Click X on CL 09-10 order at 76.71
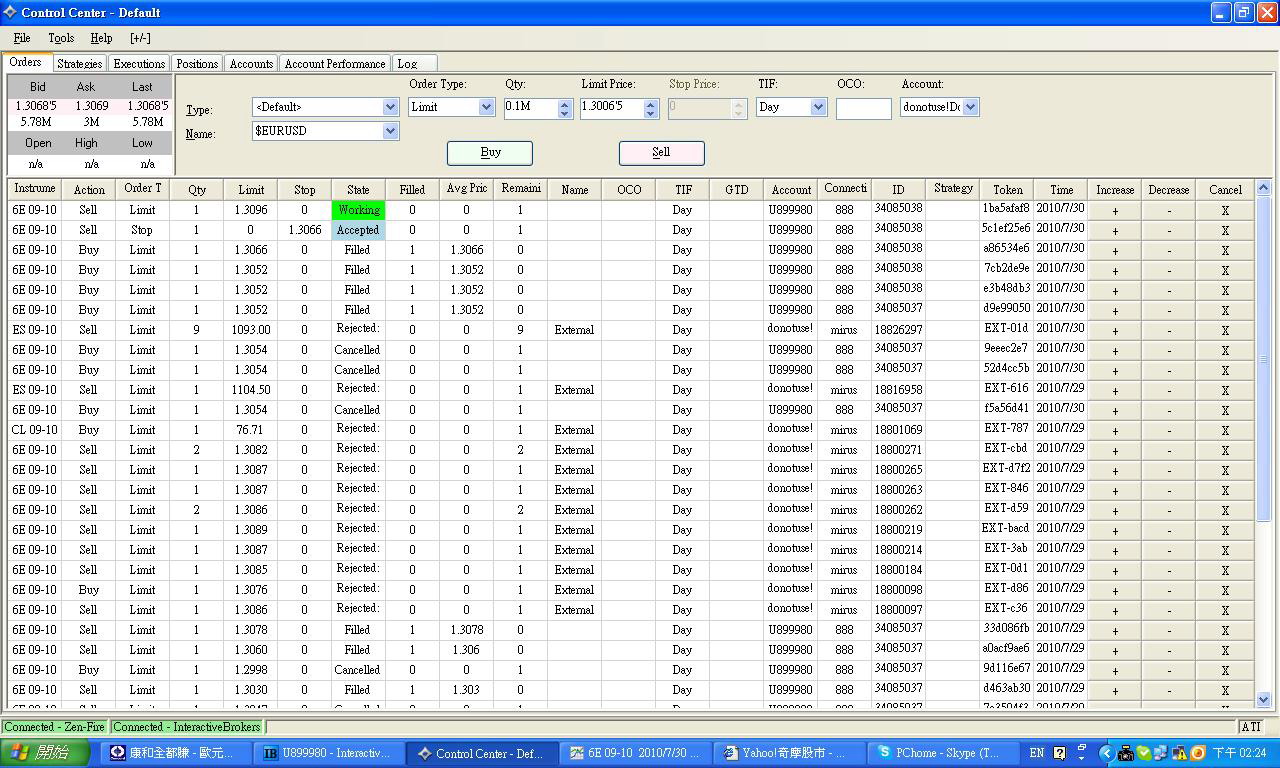 tap(1224, 430)
